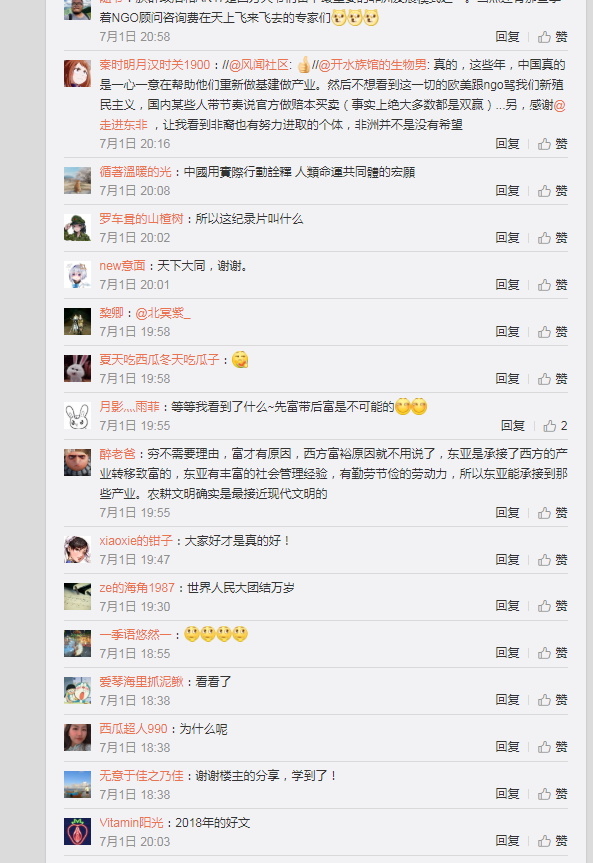Open mention @开水族馆的生物男
The width and height of the screenshot is (593, 863).
pyautogui.click(x=372, y=65)
